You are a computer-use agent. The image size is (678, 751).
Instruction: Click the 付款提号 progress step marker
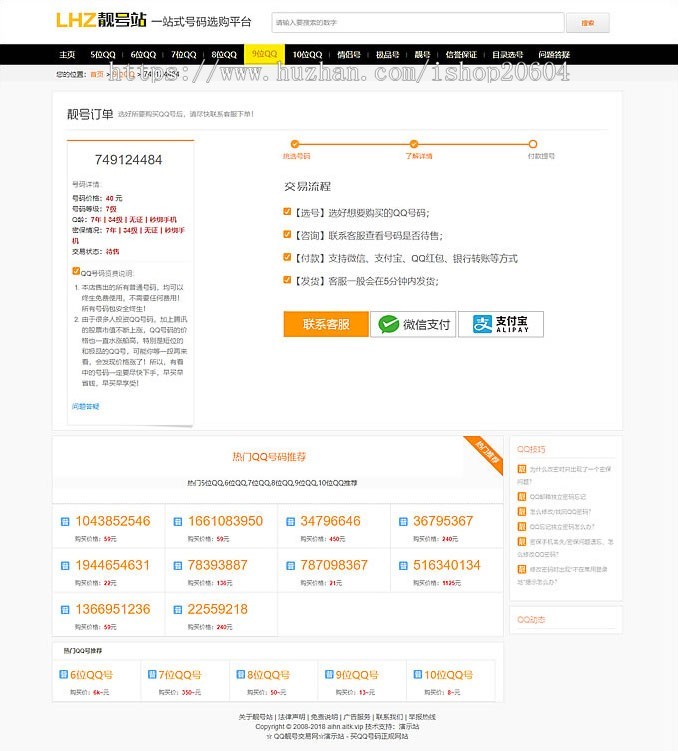coord(532,144)
